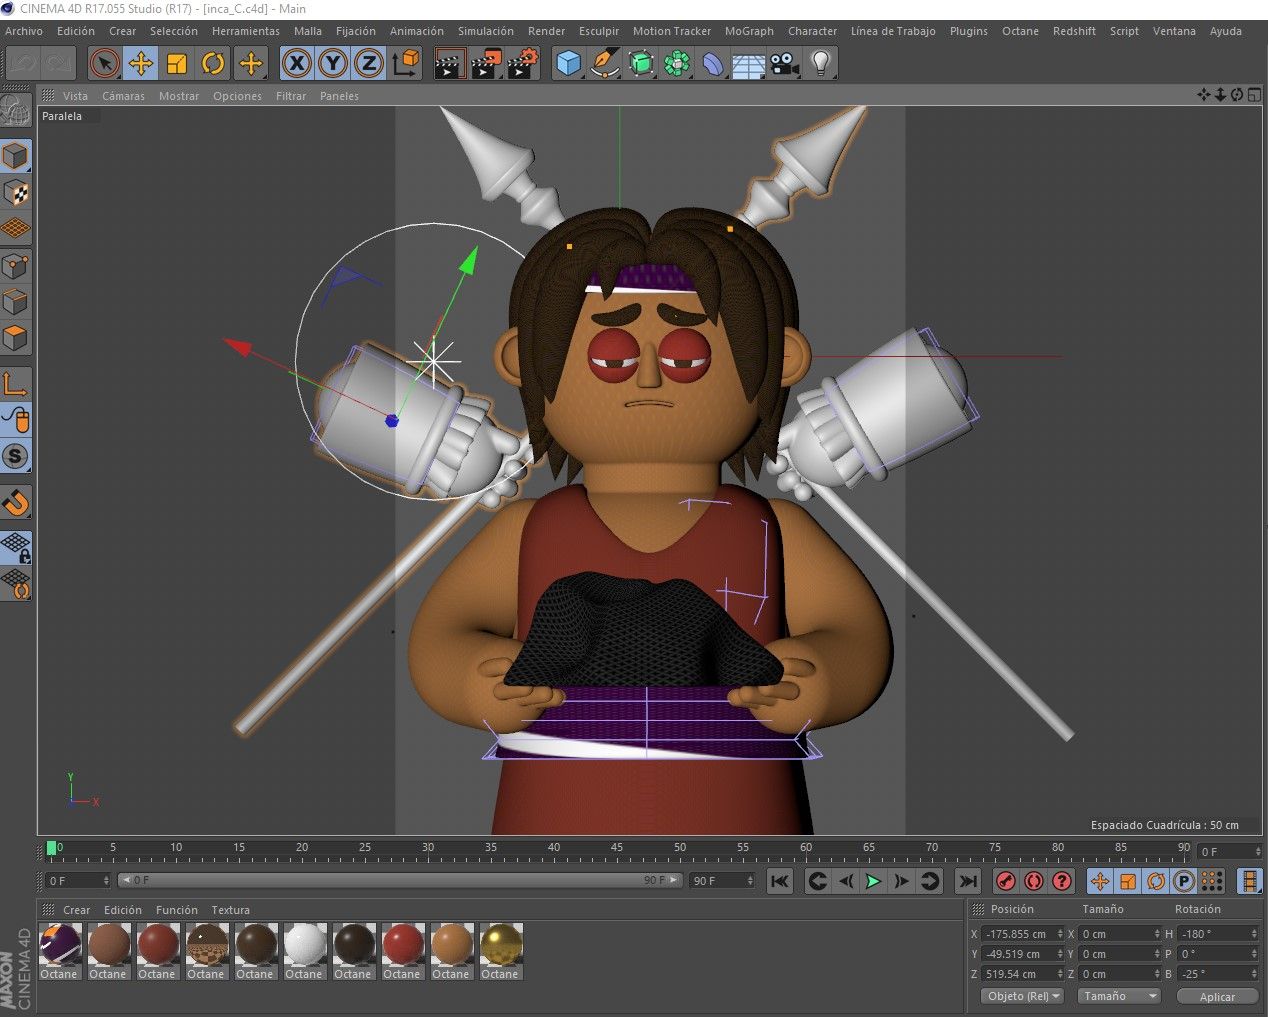Screen dimensions: 1268x1017
Task: Toggle viewport maximize icon at top right
Action: (1253, 95)
